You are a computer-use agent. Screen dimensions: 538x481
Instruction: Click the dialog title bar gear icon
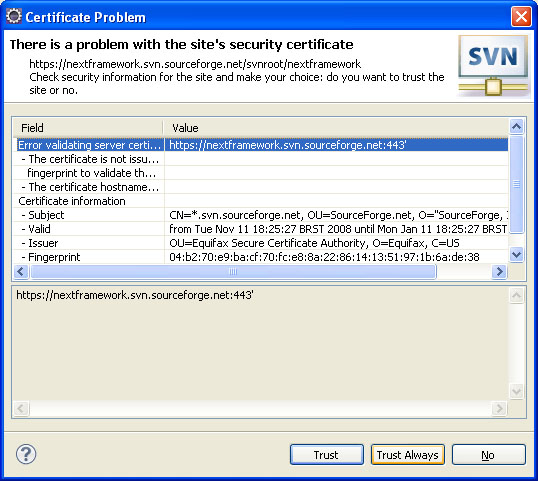point(14,16)
